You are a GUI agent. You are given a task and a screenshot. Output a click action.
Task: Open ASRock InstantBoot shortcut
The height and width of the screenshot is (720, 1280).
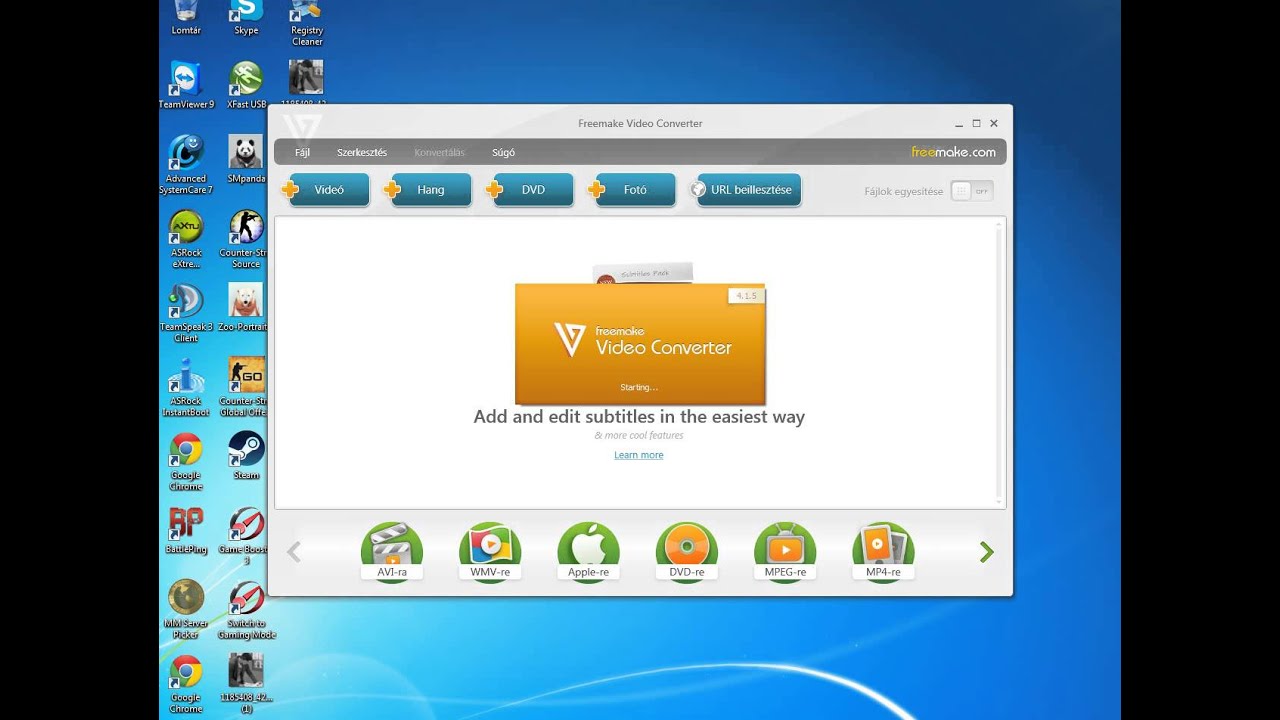pos(186,387)
